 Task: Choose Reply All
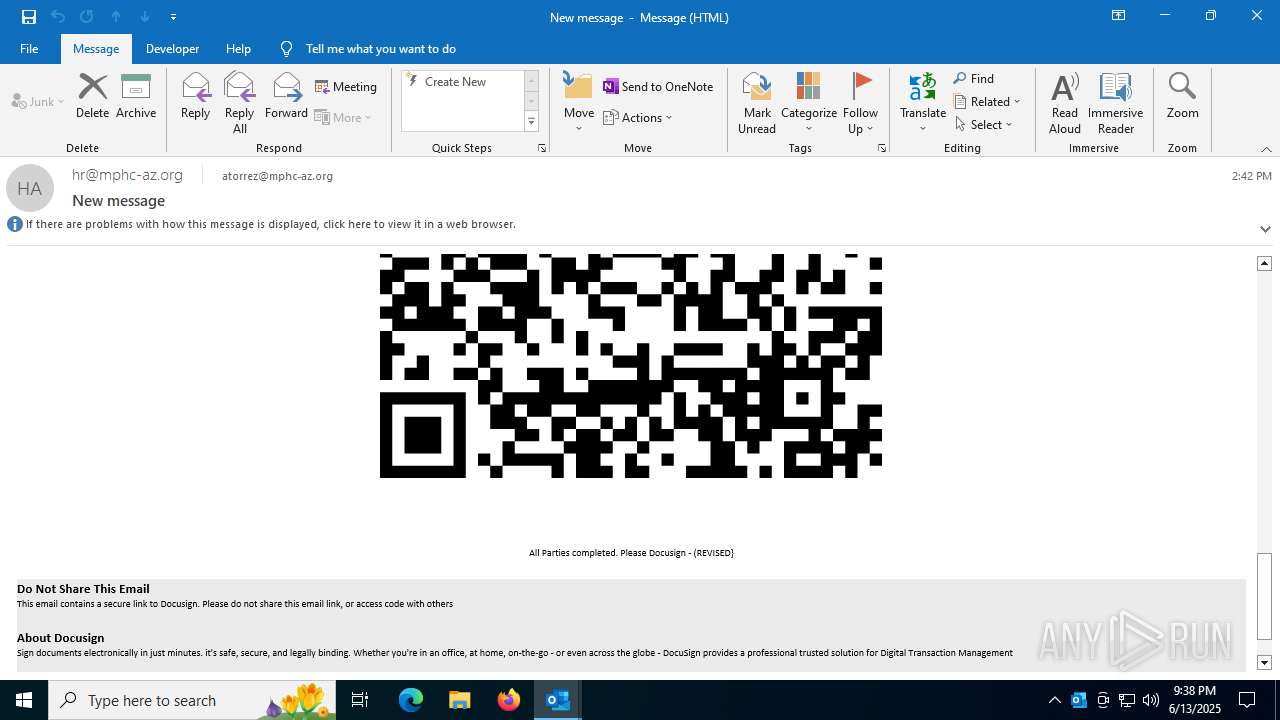pos(240,103)
